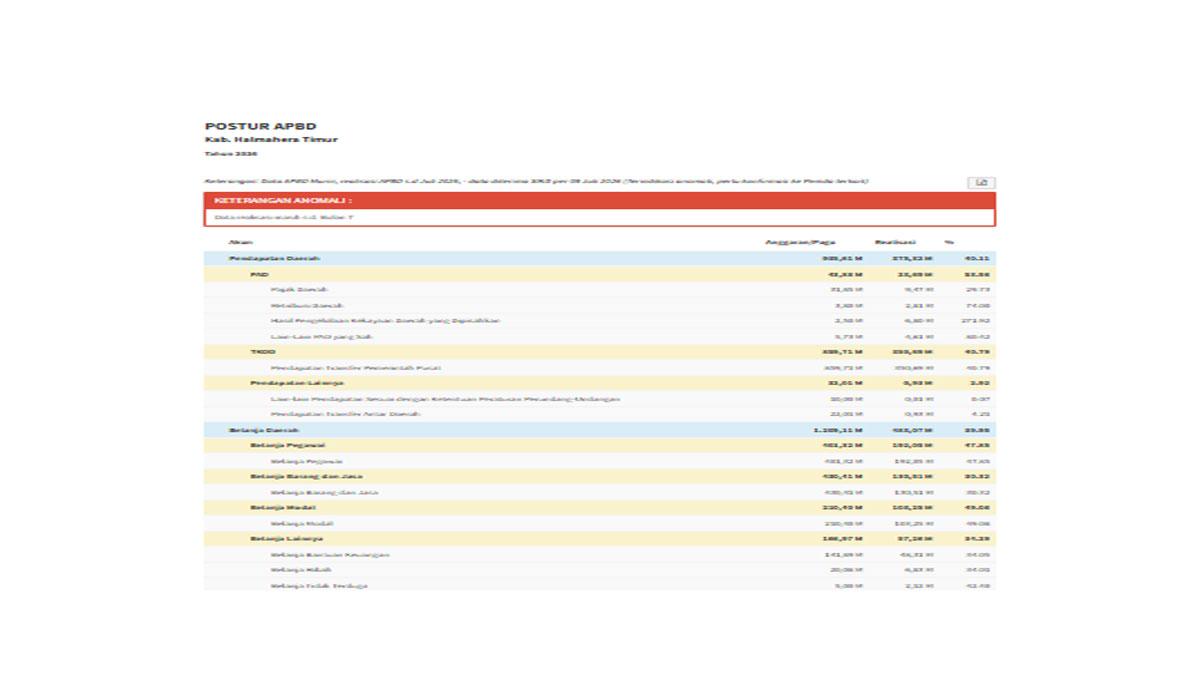Select the Pendapatan Transfer Pemerintah Pusat row
The height and width of the screenshot is (700, 1200).
[599, 368]
